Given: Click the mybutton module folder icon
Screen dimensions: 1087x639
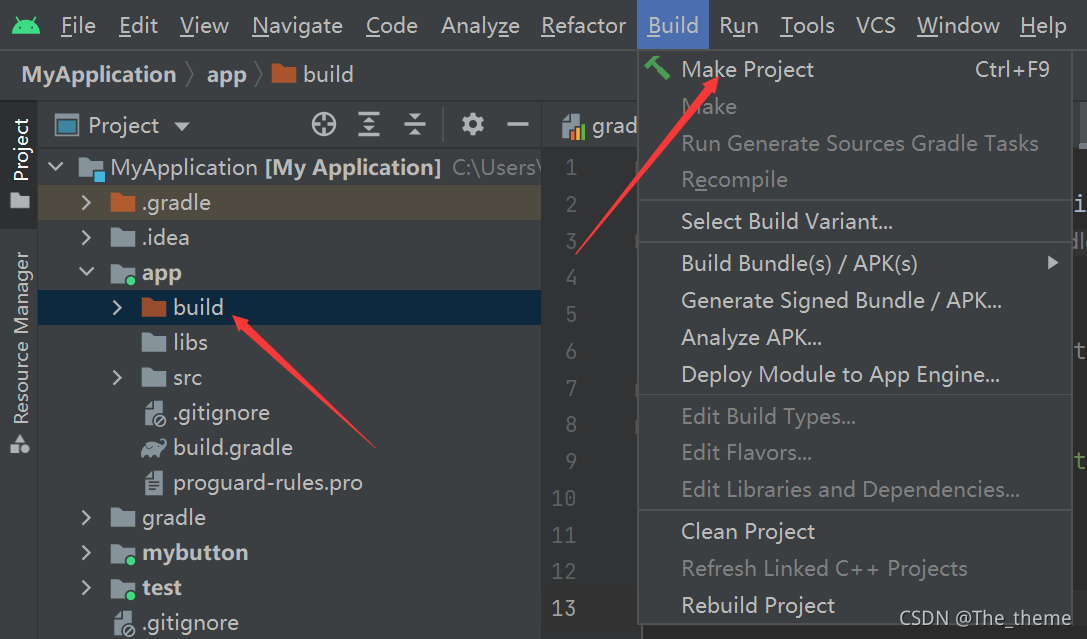Looking at the screenshot, I should (x=123, y=554).
